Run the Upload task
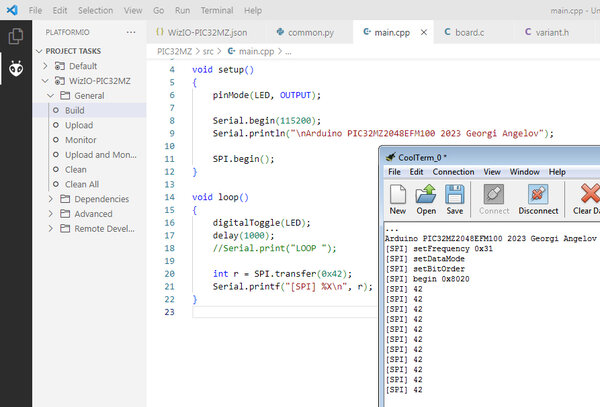The width and height of the screenshot is (600, 407). click(79, 125)
